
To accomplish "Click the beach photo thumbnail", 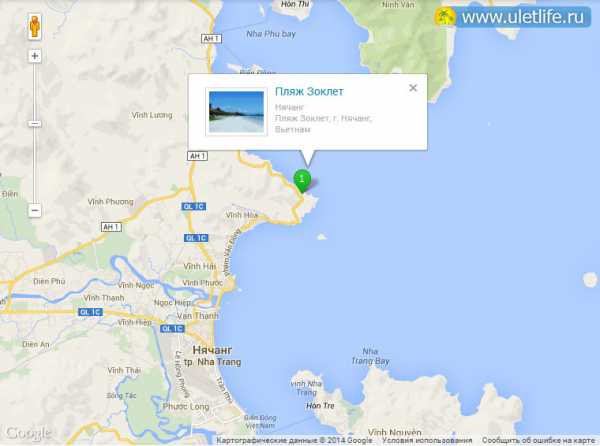I will click(236, 112).
